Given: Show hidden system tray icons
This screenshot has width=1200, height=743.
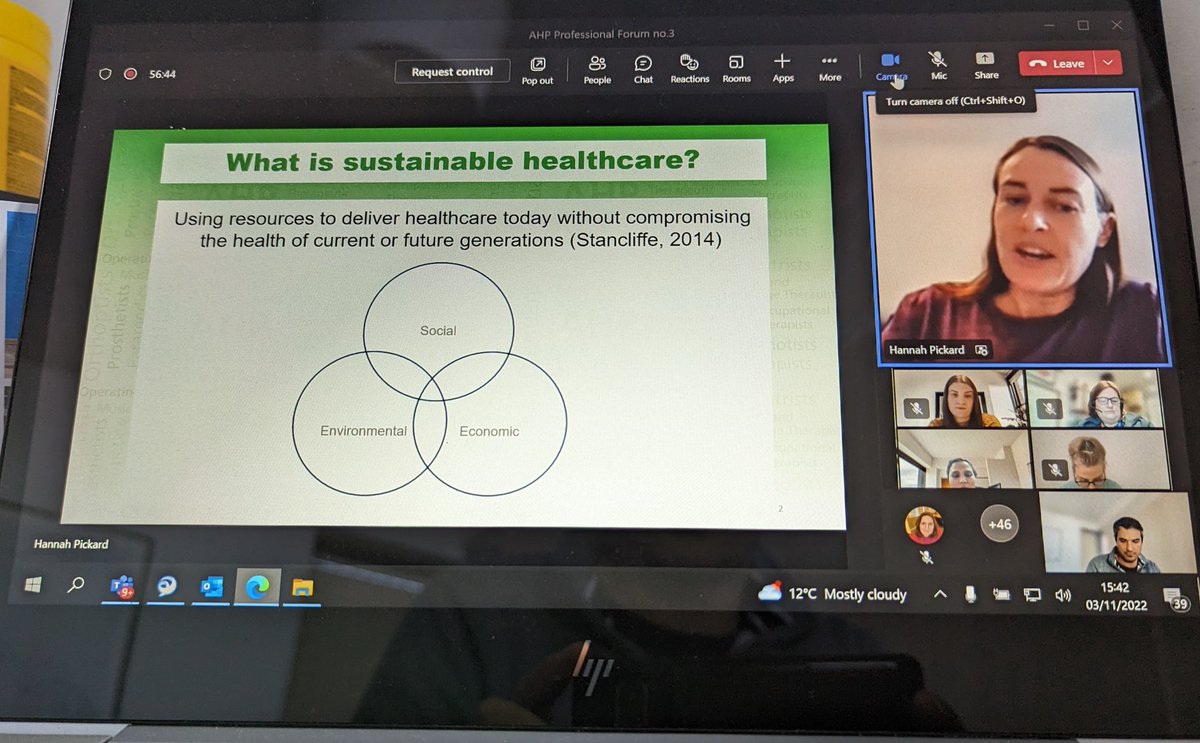Looking at the screenshot, I should [941, 594].
